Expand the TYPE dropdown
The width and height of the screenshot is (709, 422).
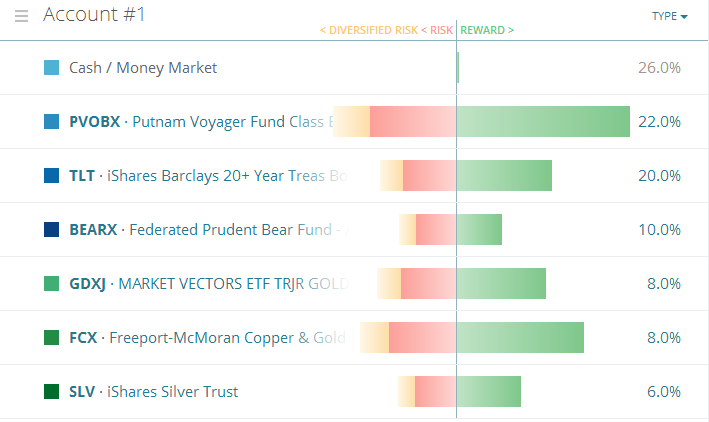(669, 16)
